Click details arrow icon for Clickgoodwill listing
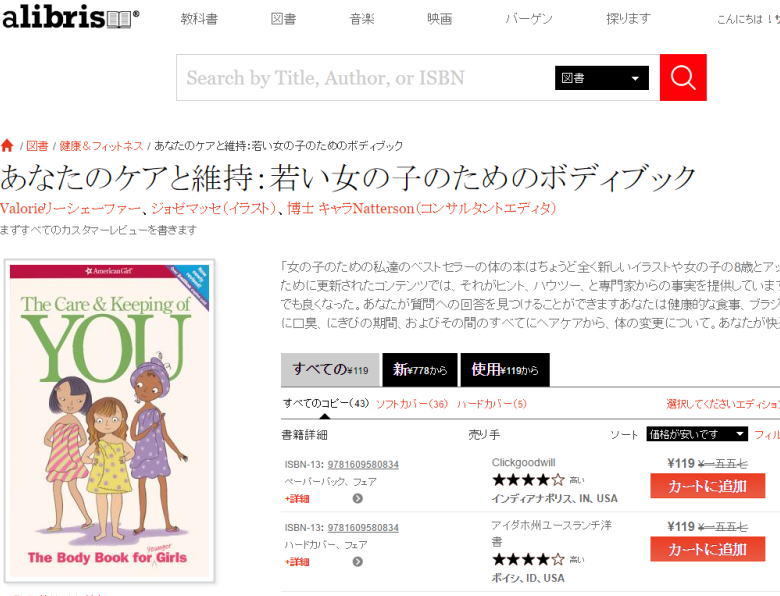 point(357,498)
